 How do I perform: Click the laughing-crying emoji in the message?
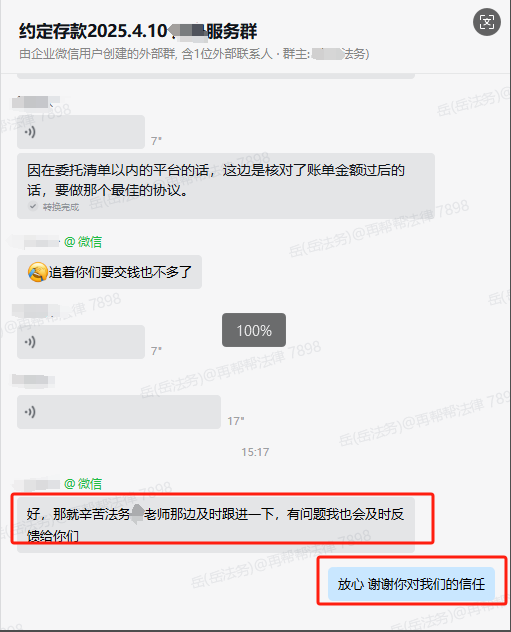tap(37, 272)
